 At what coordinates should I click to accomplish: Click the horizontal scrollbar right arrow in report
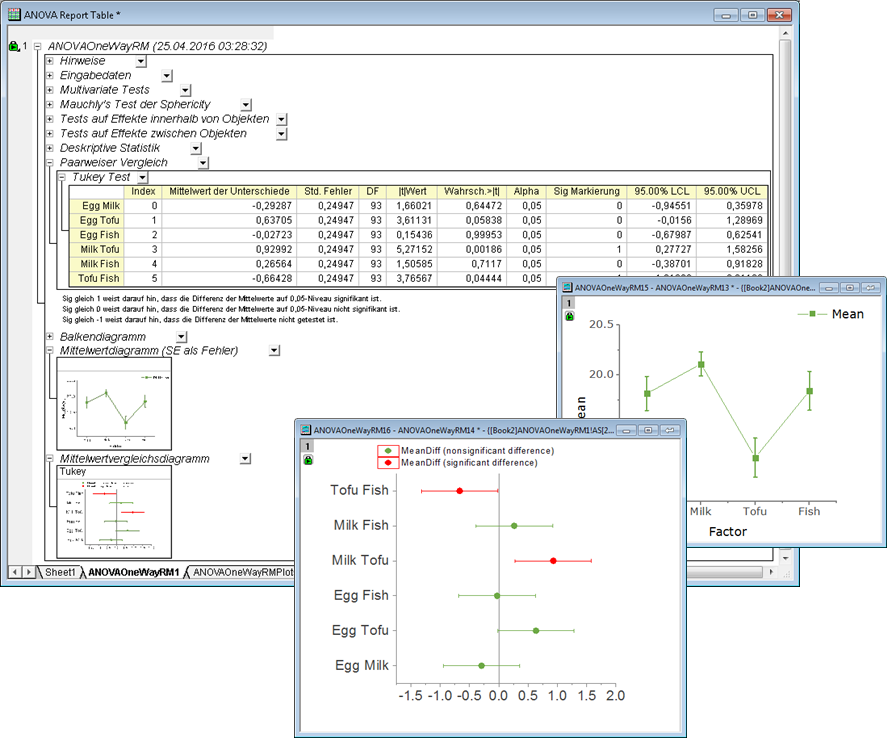771,572
